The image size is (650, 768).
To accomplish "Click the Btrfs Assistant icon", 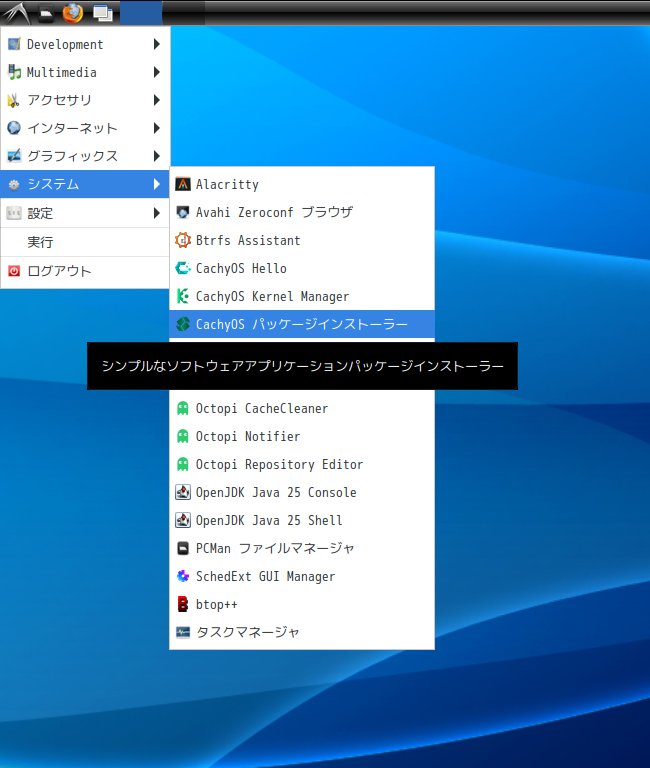I will pos(183,240).
